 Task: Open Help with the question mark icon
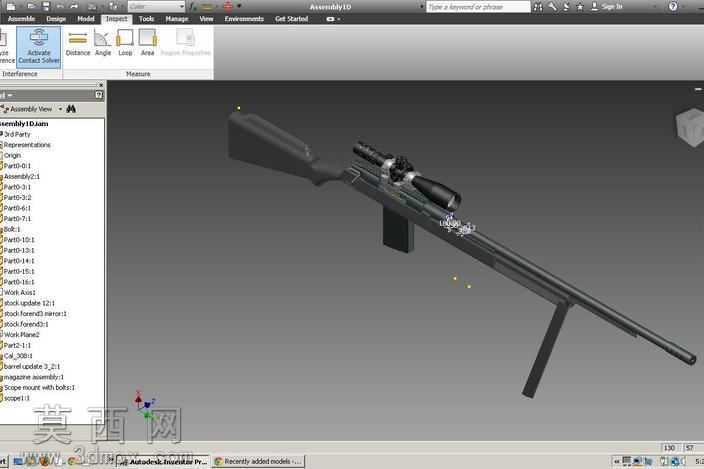point(673,6)
